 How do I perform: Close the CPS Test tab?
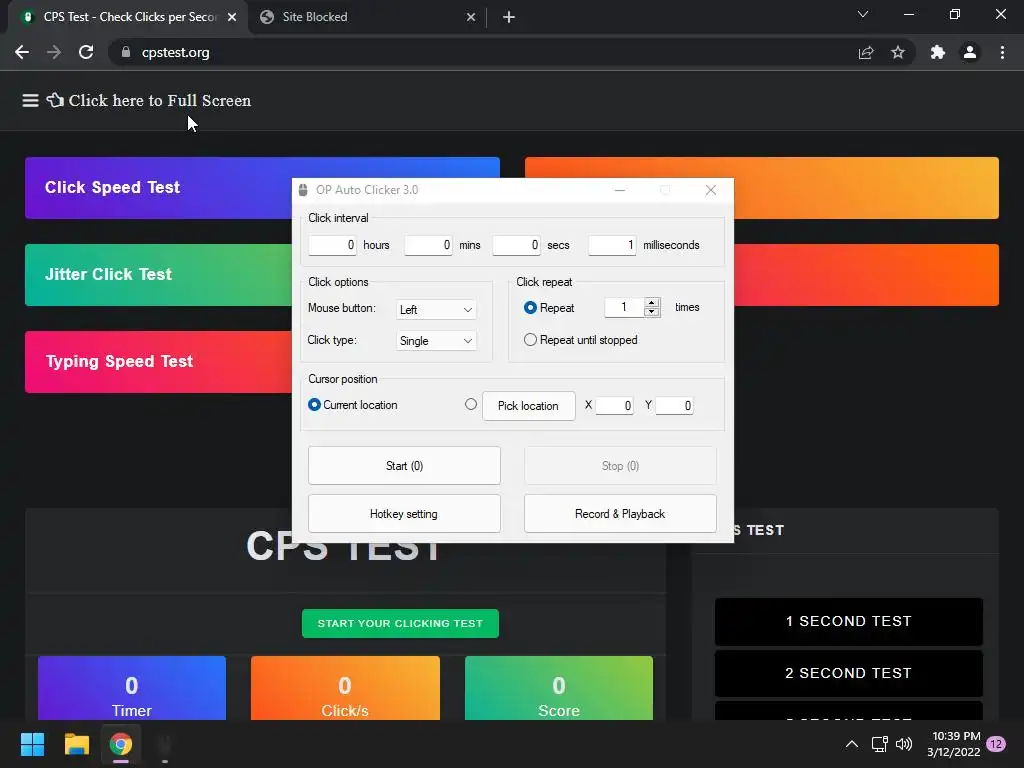232,17
